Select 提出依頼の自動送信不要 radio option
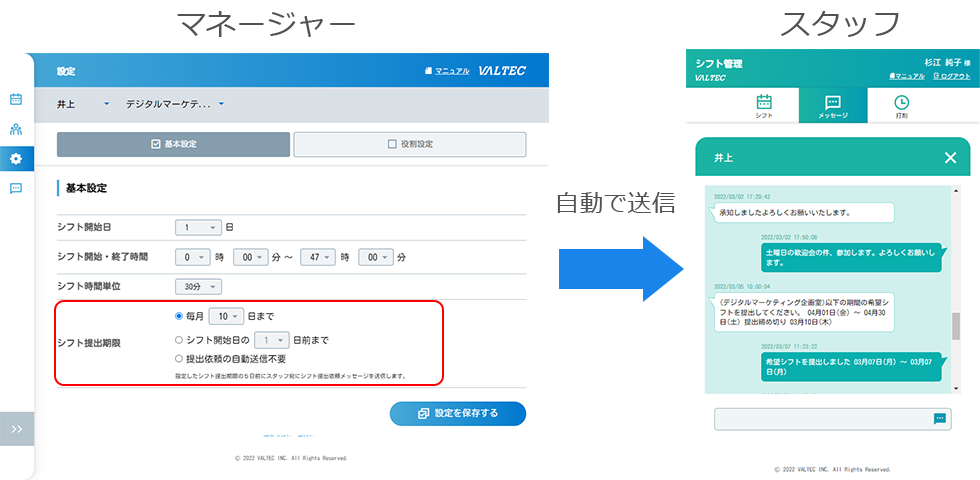Image resolution: width=980 pixels, height=480 pixels. pos(179,359)
